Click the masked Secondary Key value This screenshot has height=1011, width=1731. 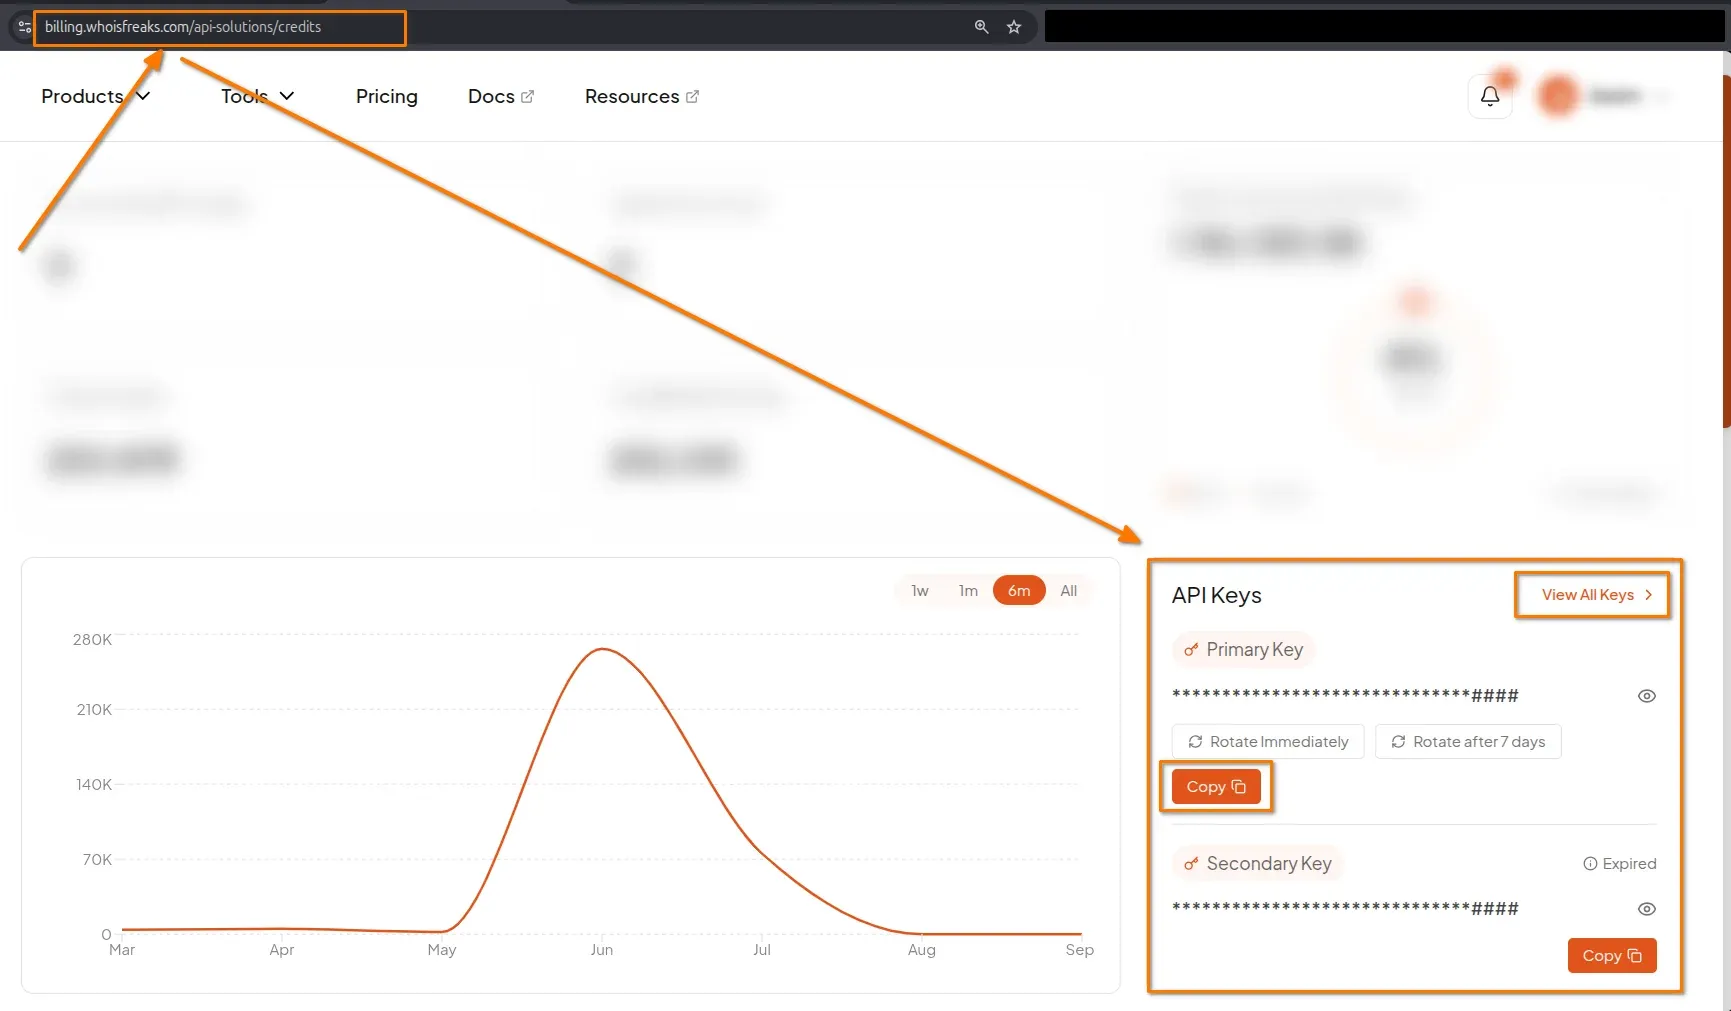(x=1345, y=909)
